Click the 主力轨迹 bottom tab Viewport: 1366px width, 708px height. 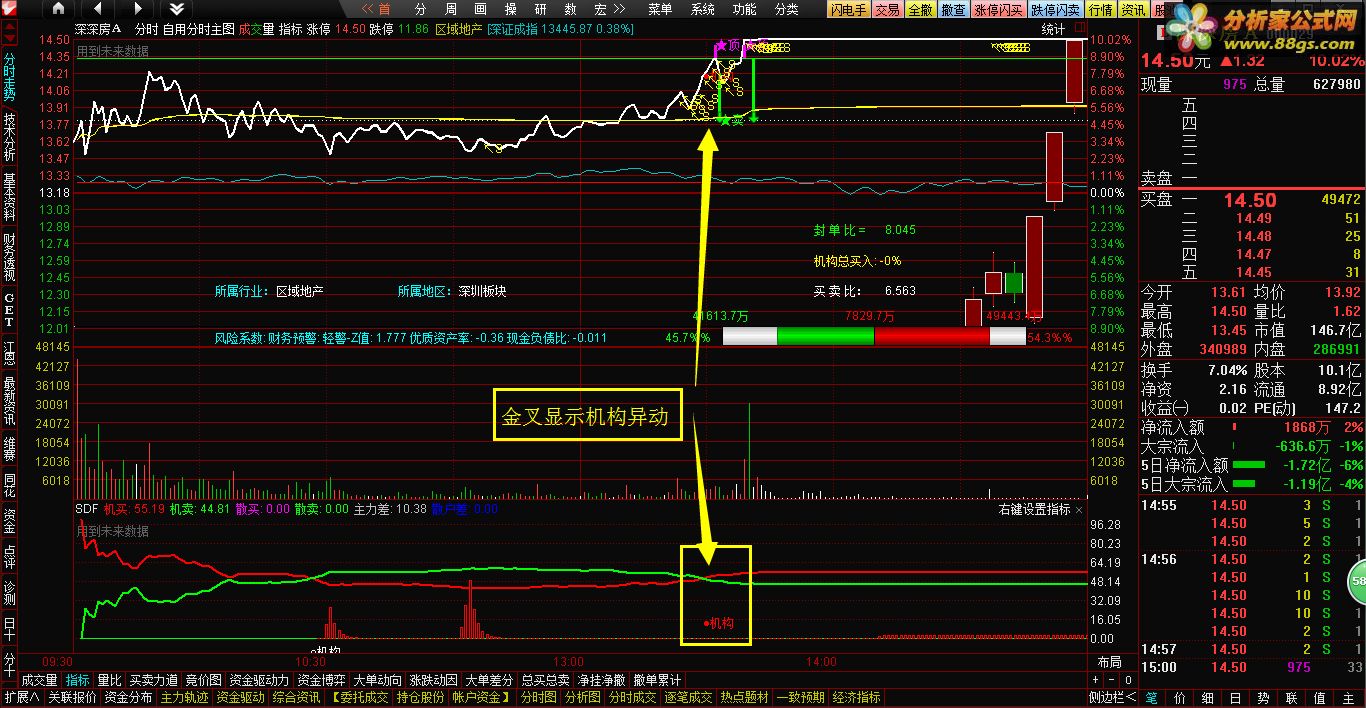coord(185,697)
